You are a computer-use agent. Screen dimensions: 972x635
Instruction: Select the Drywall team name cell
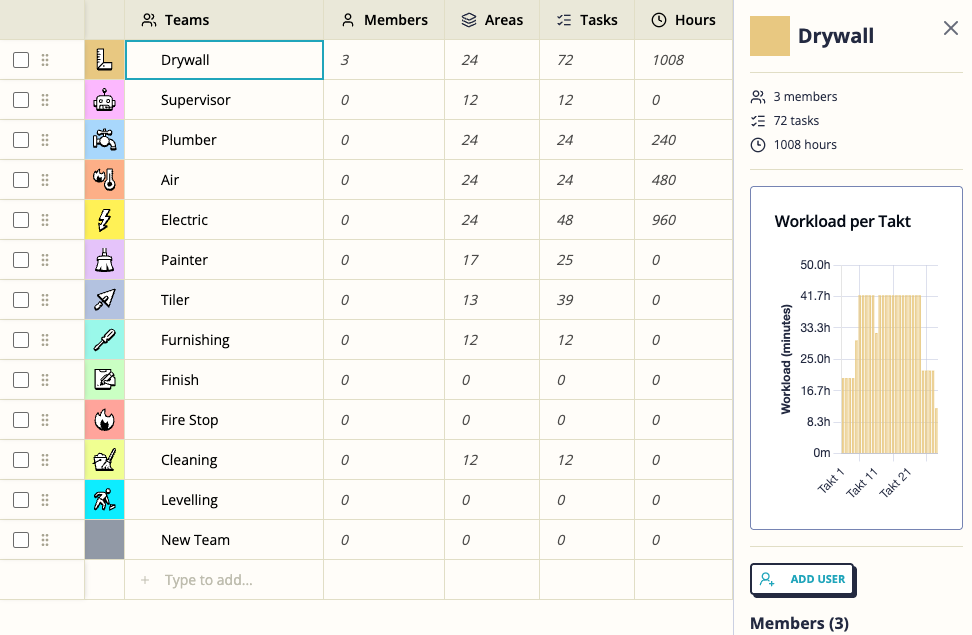coord(224,60)
